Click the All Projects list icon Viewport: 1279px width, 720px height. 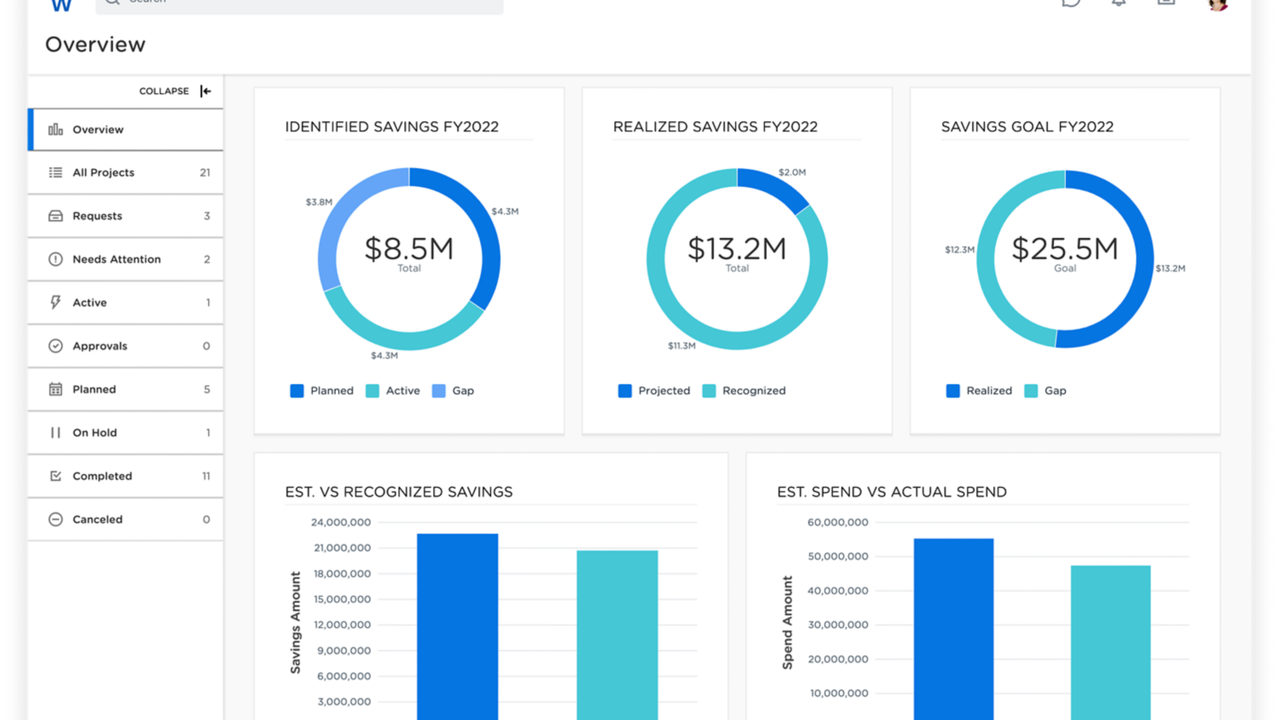coord(56,173)
